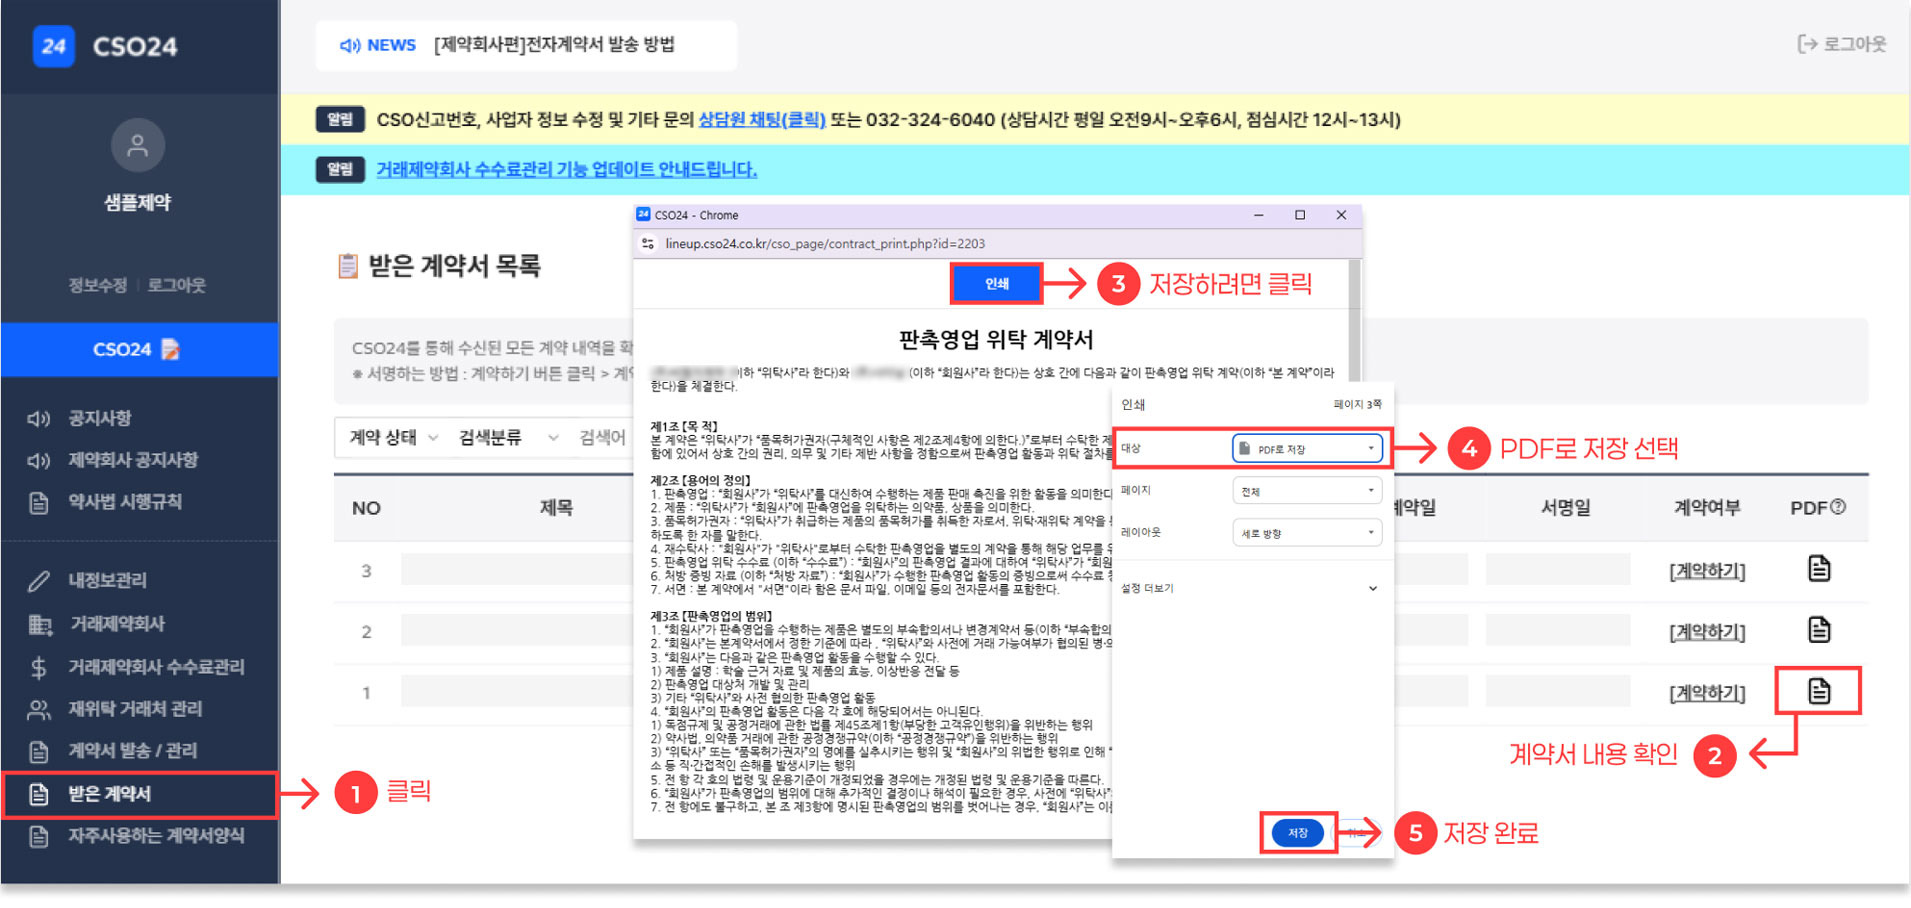Open 검색분류 filter dropdown
Viewport: 1911px width, 908px height.
[x=508, y=437]
